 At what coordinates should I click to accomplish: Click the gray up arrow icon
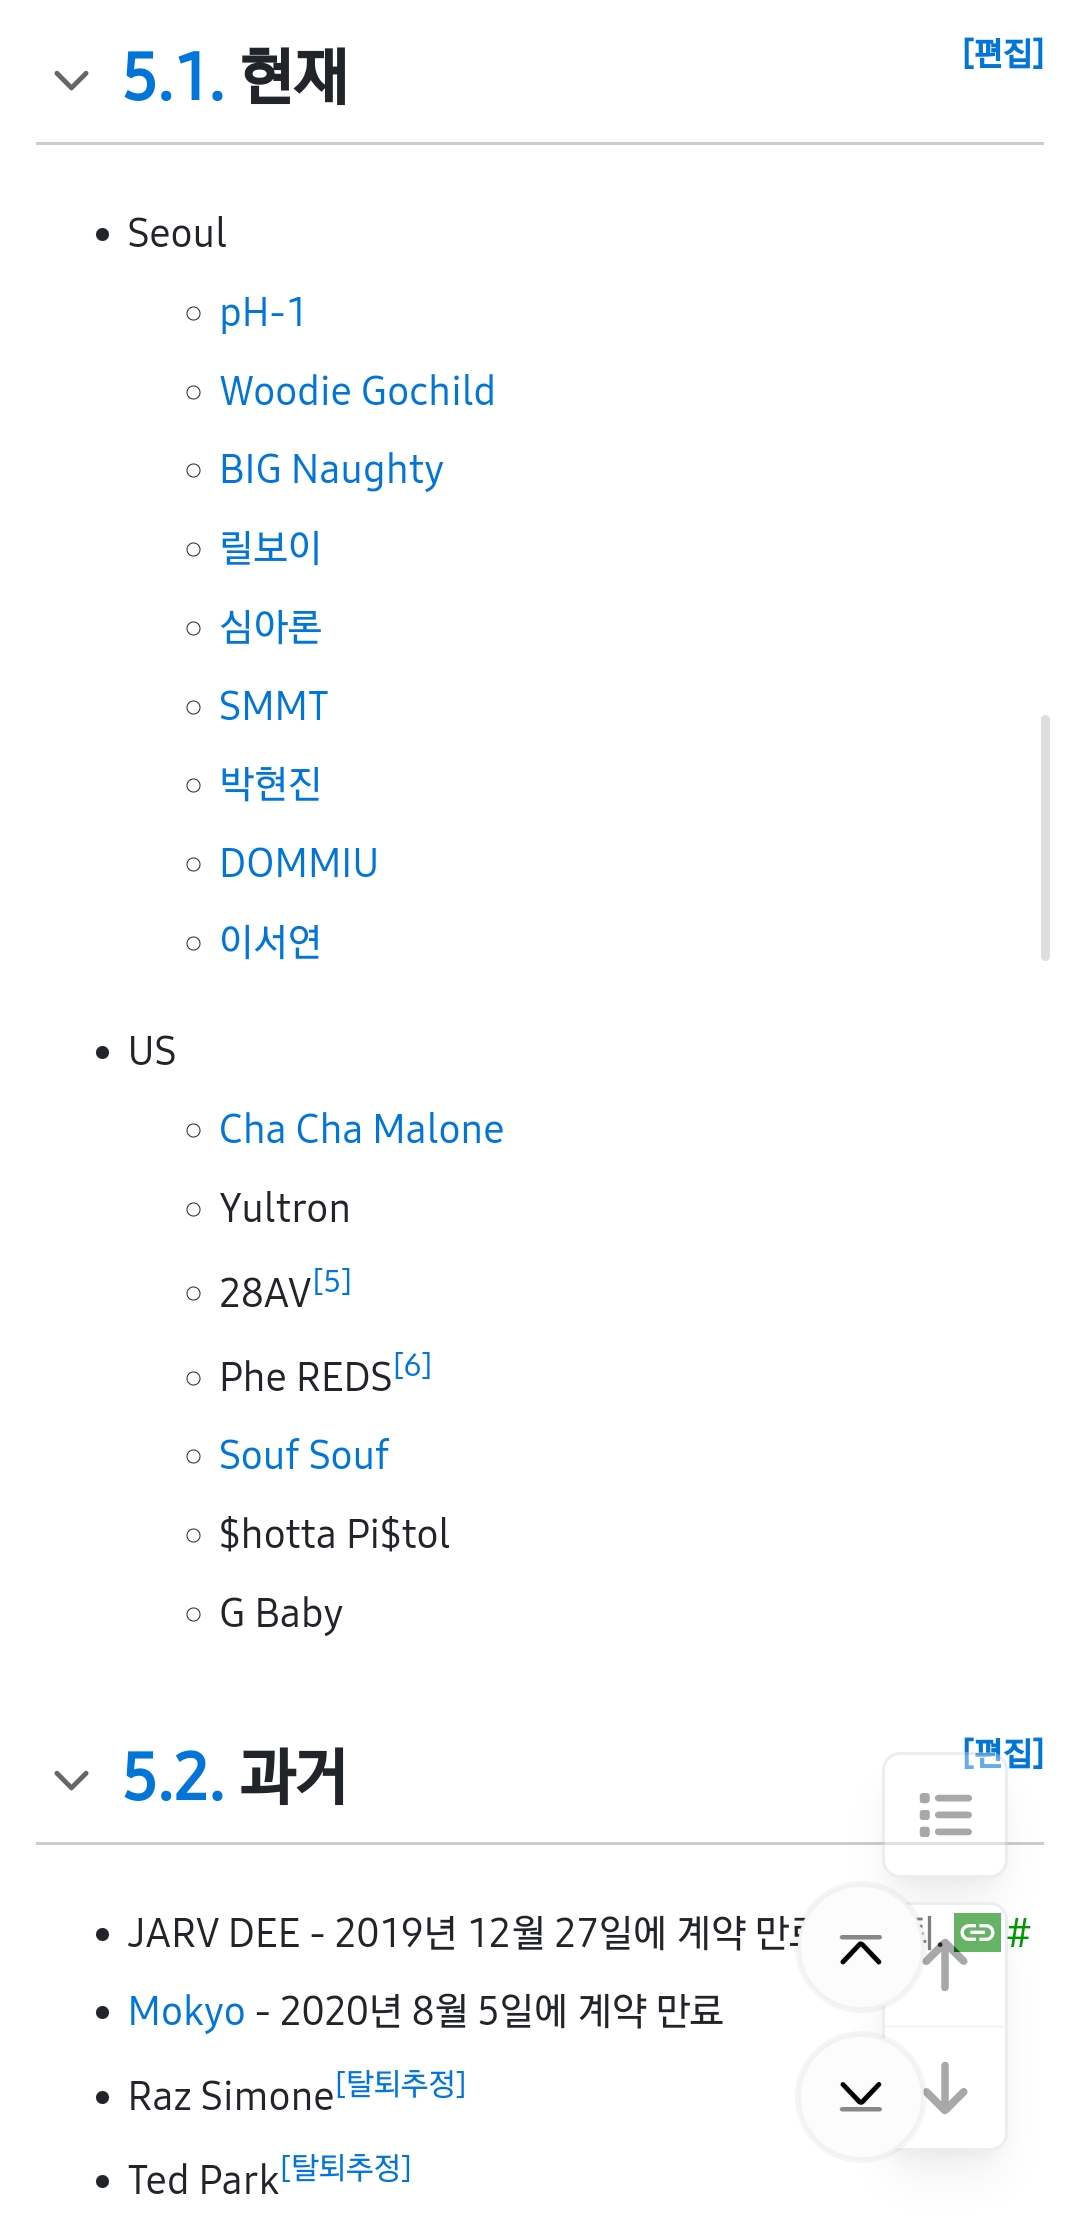pos(945,1965)
